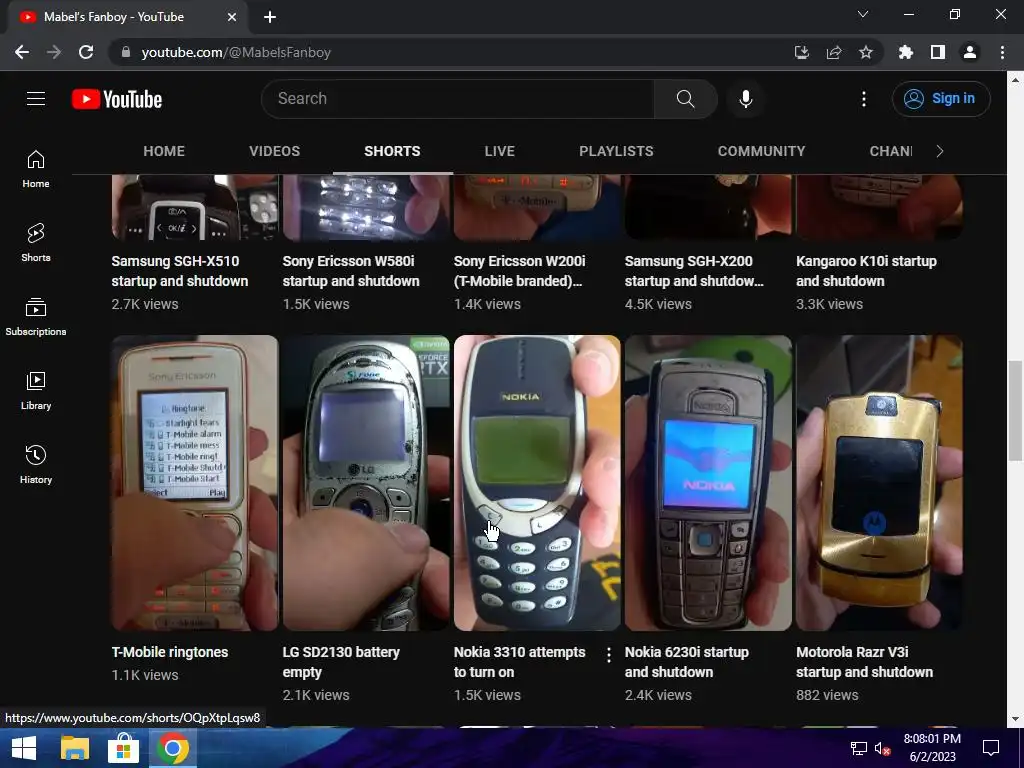The width and height of the screenshot is (1024, 768).
Task: Switch to the PLAYLISTS channel tab
Action: [616, 151]
